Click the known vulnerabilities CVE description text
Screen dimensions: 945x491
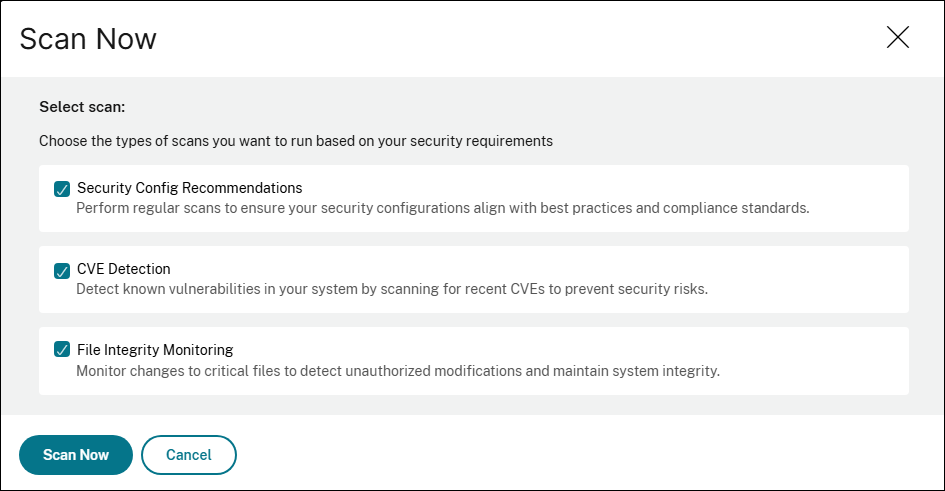tap(393, 289)
